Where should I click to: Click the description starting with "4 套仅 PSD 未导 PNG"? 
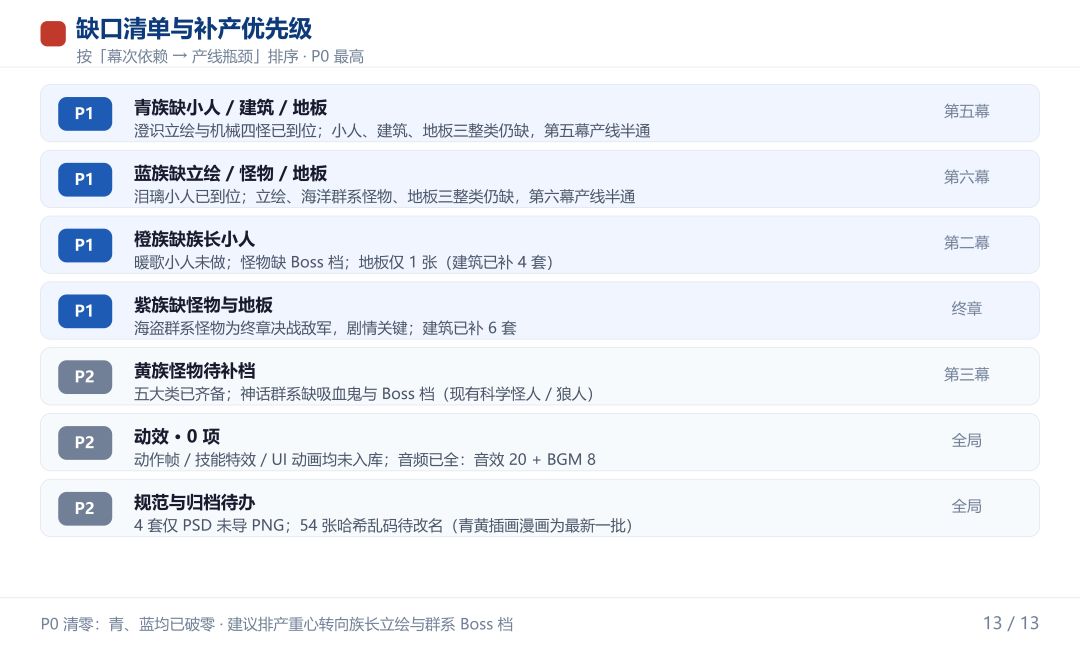pos(383,526)
